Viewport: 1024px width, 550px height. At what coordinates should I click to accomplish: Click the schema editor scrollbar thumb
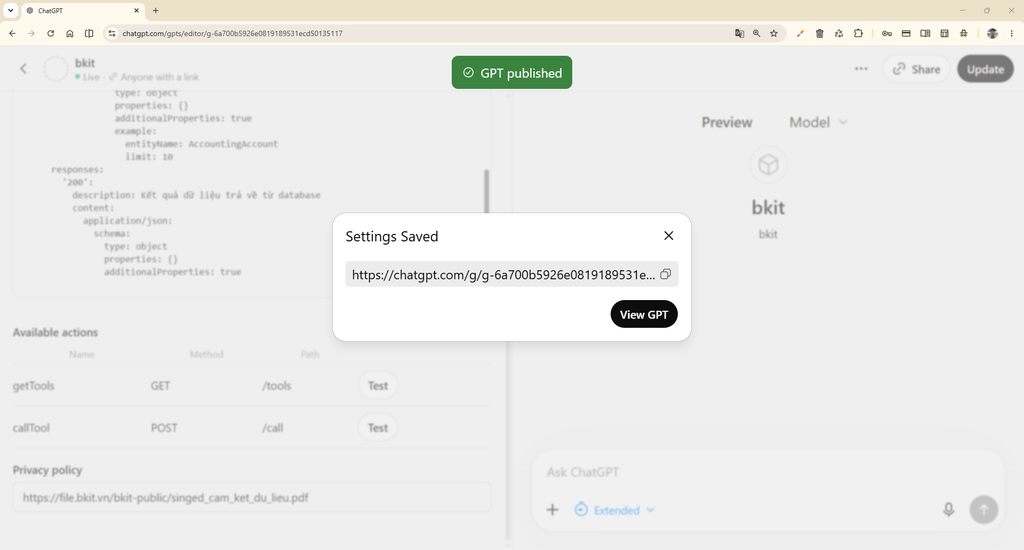[x=487, y=191]
